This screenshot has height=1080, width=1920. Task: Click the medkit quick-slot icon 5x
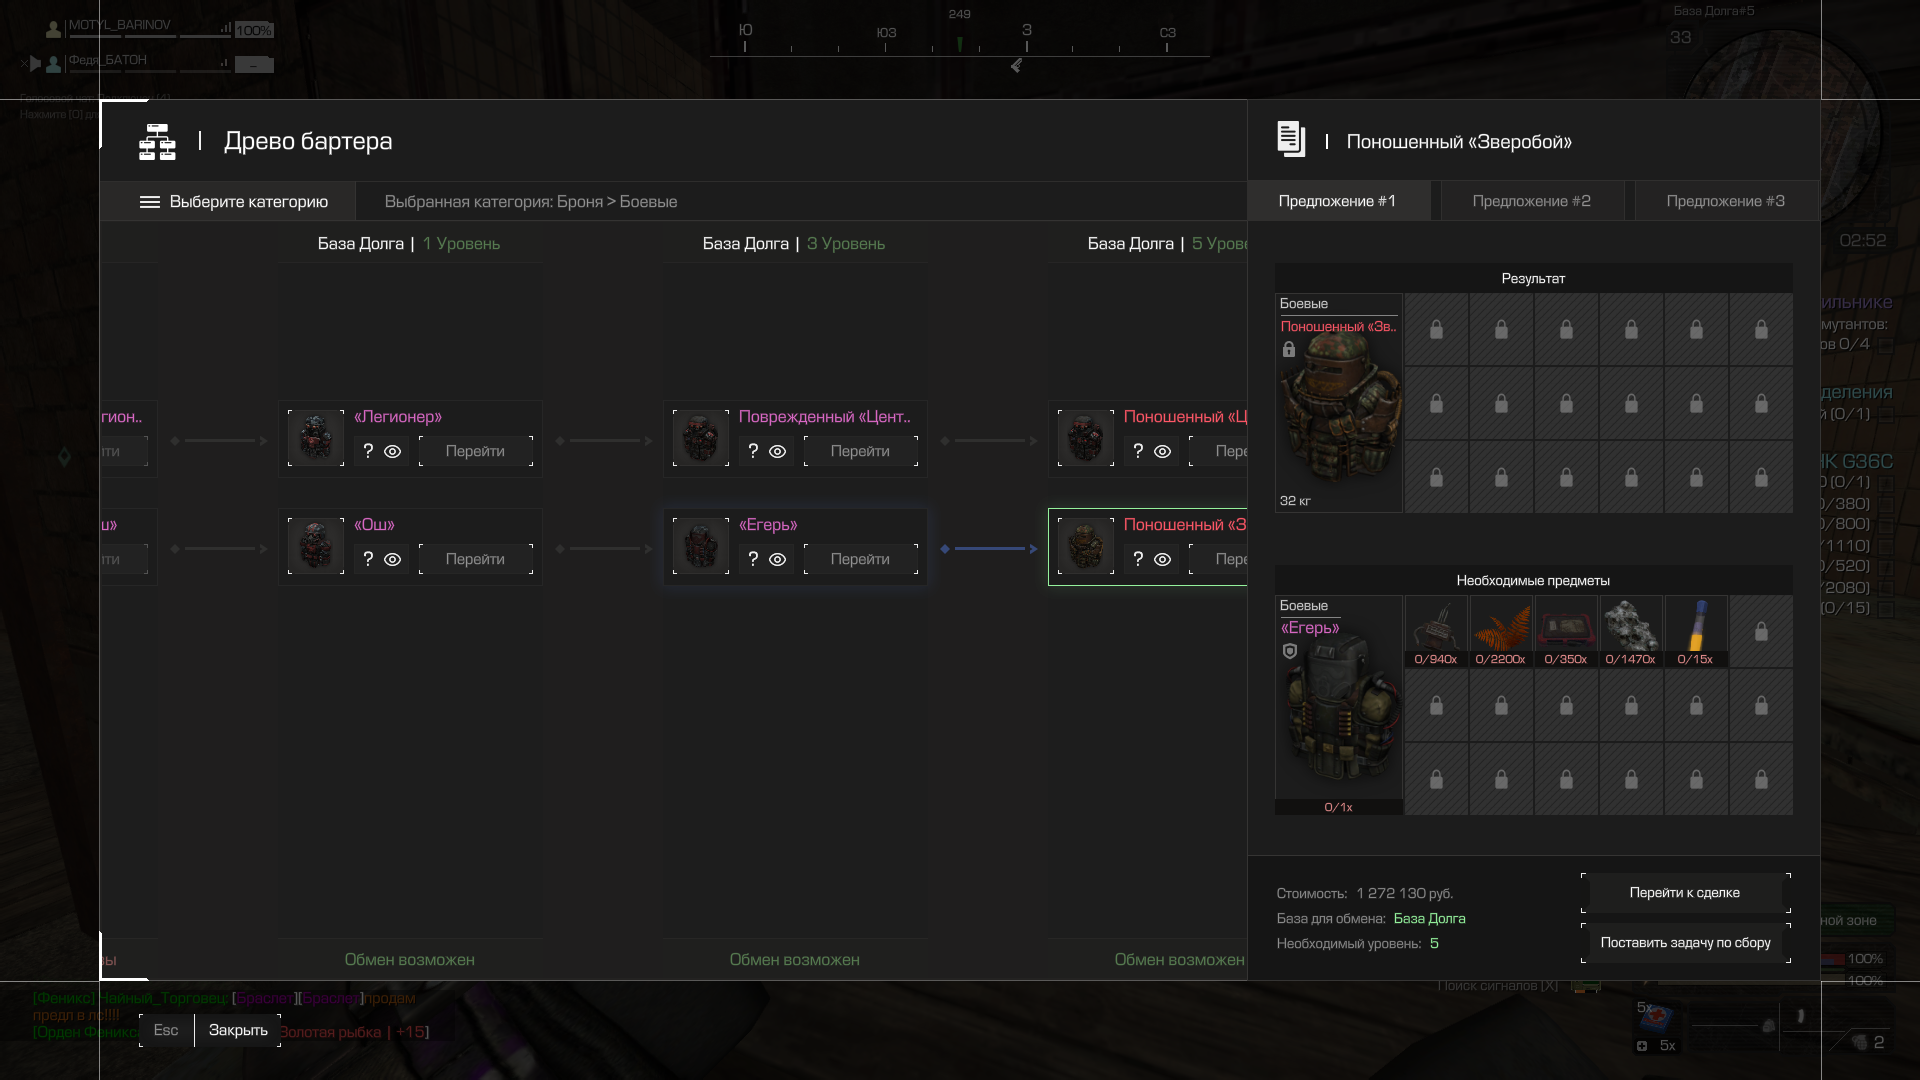pos(1656,1018)
